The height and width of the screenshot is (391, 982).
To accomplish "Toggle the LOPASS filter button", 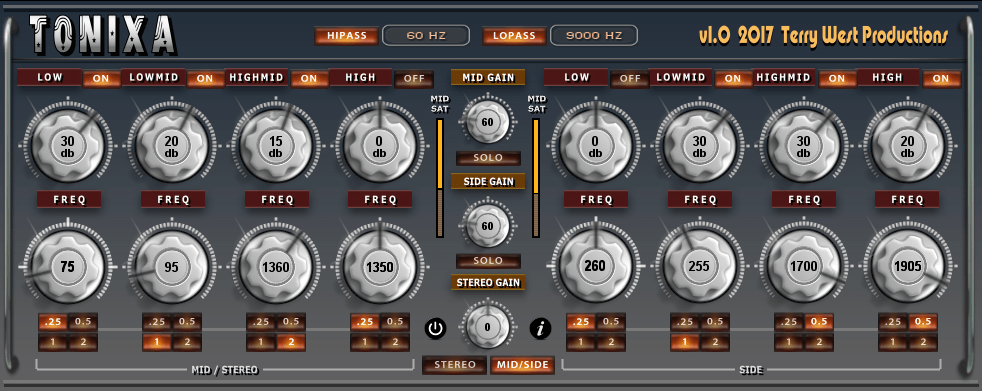I will coord(514,36).
